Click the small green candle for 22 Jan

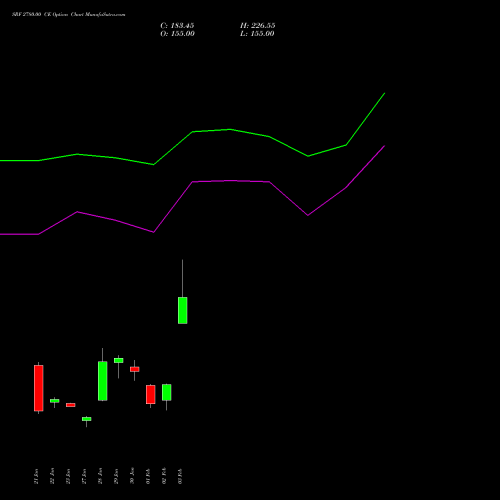pyautogui.click(x=55, y=401)
